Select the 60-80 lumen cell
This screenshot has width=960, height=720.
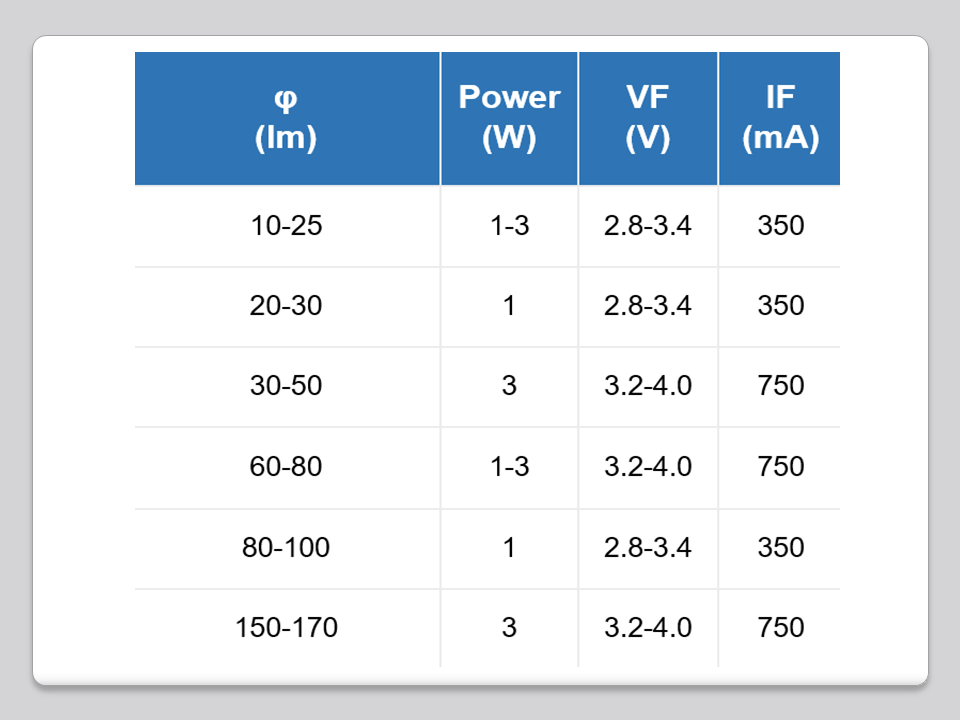click(286, 467)
